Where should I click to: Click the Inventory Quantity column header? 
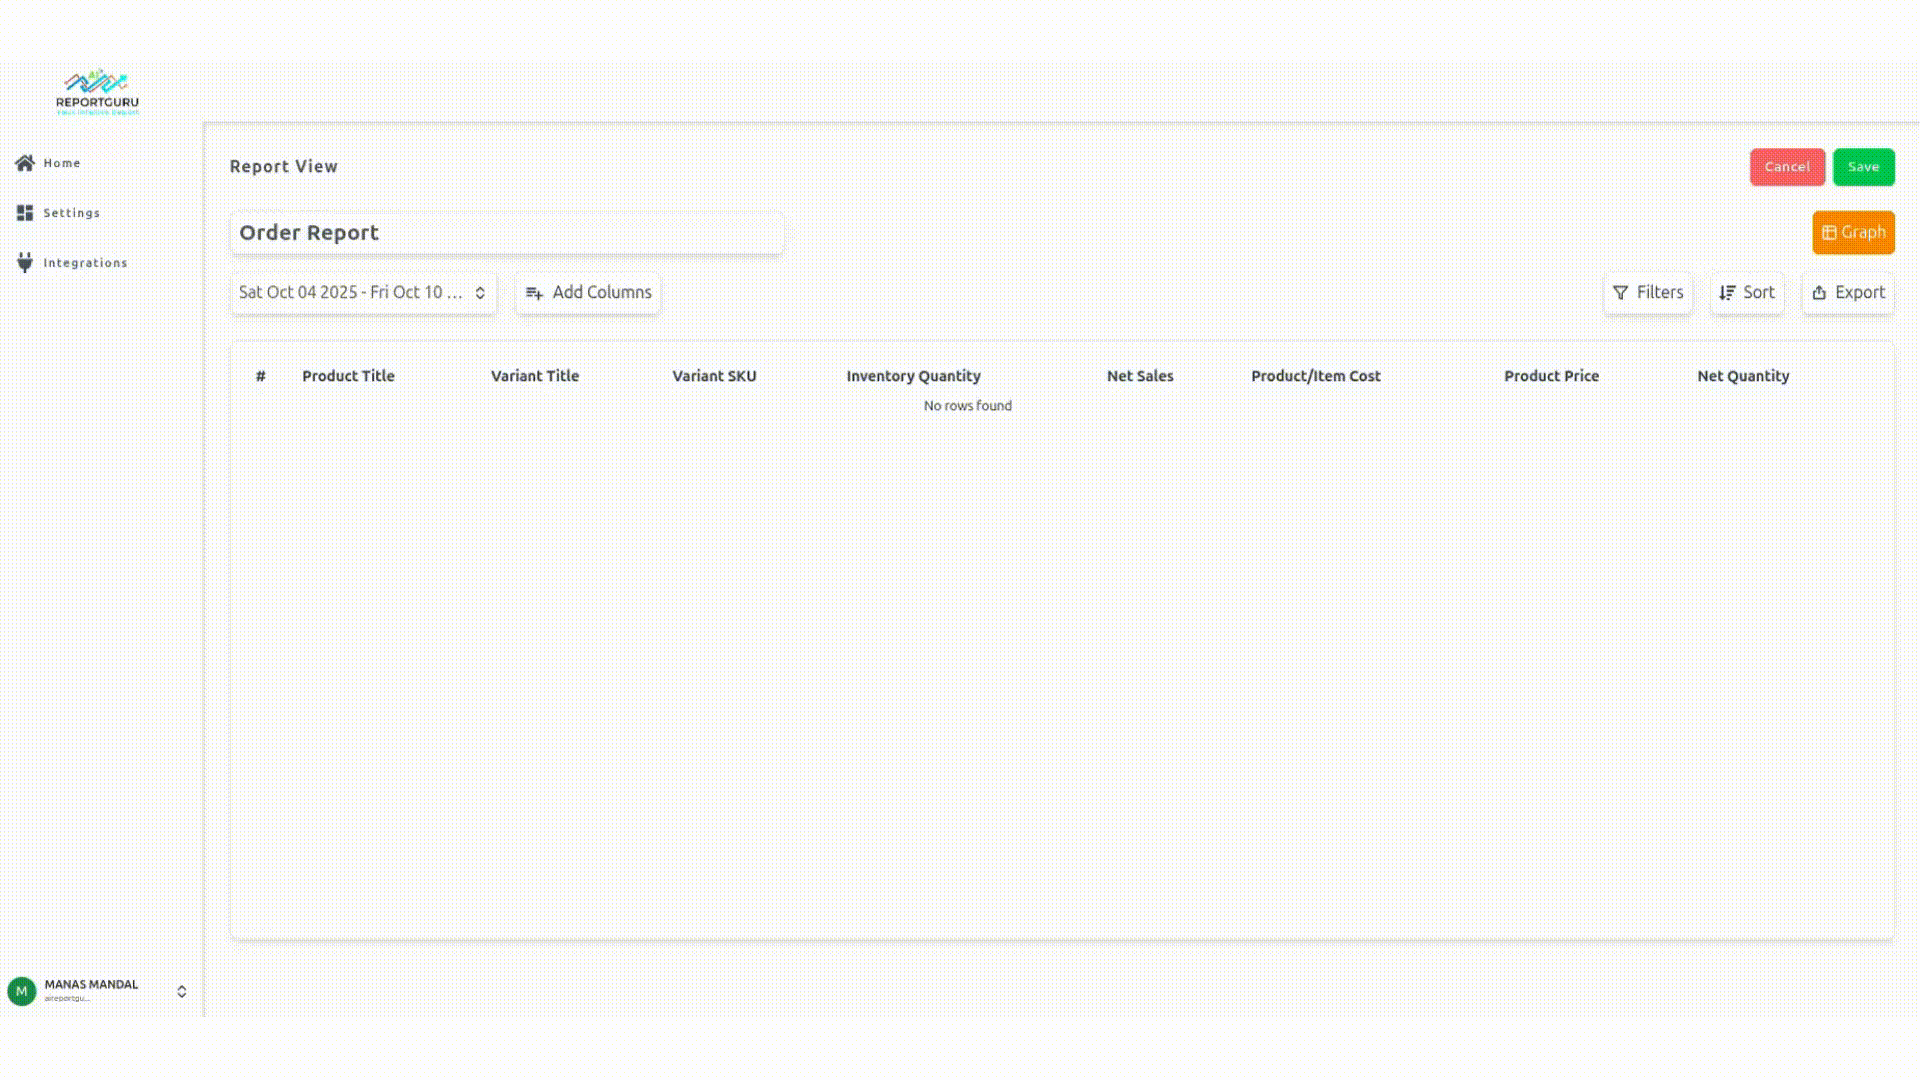point(912,376)
